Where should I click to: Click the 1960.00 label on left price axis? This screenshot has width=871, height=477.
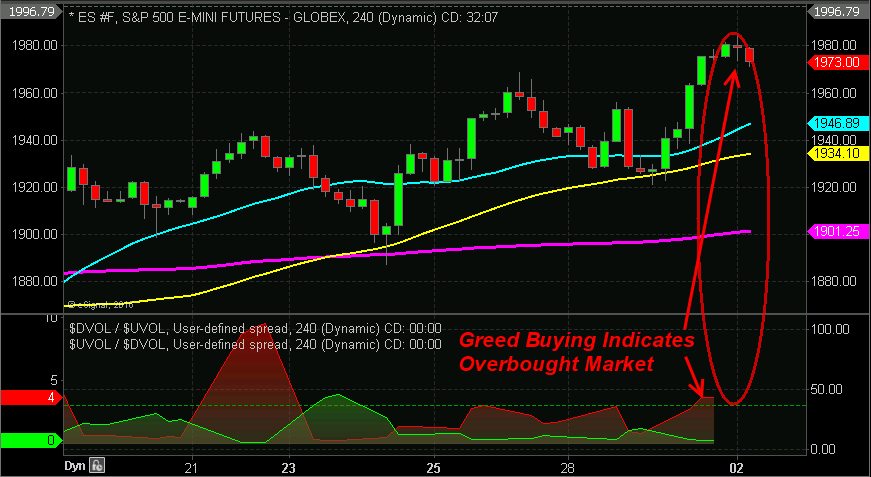pos(33,93)
